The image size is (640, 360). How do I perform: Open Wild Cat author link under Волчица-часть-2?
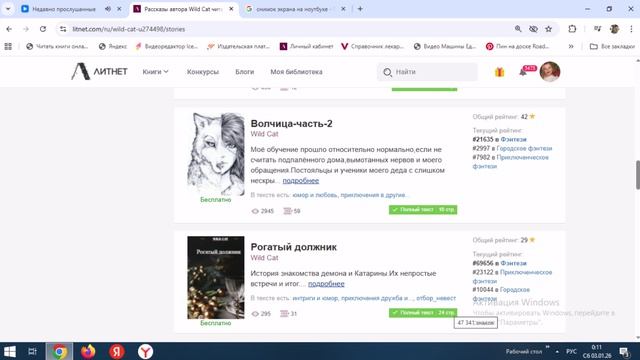pyautogui.click(x=264, y=134)
